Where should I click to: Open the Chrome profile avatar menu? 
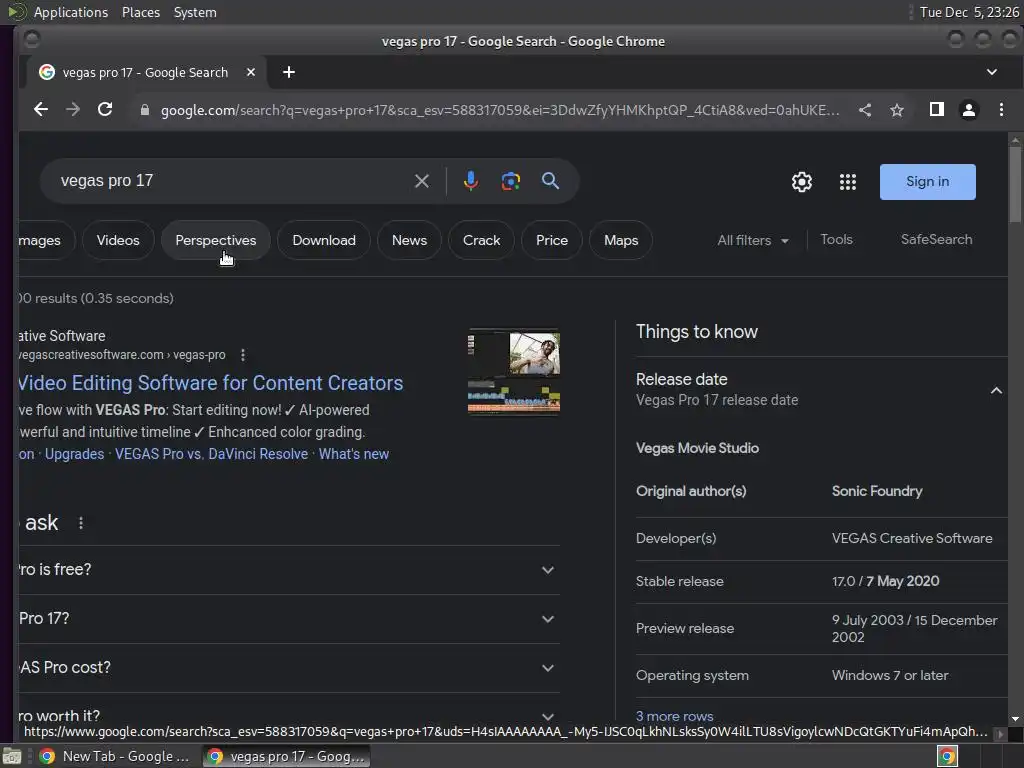[968, 110]
